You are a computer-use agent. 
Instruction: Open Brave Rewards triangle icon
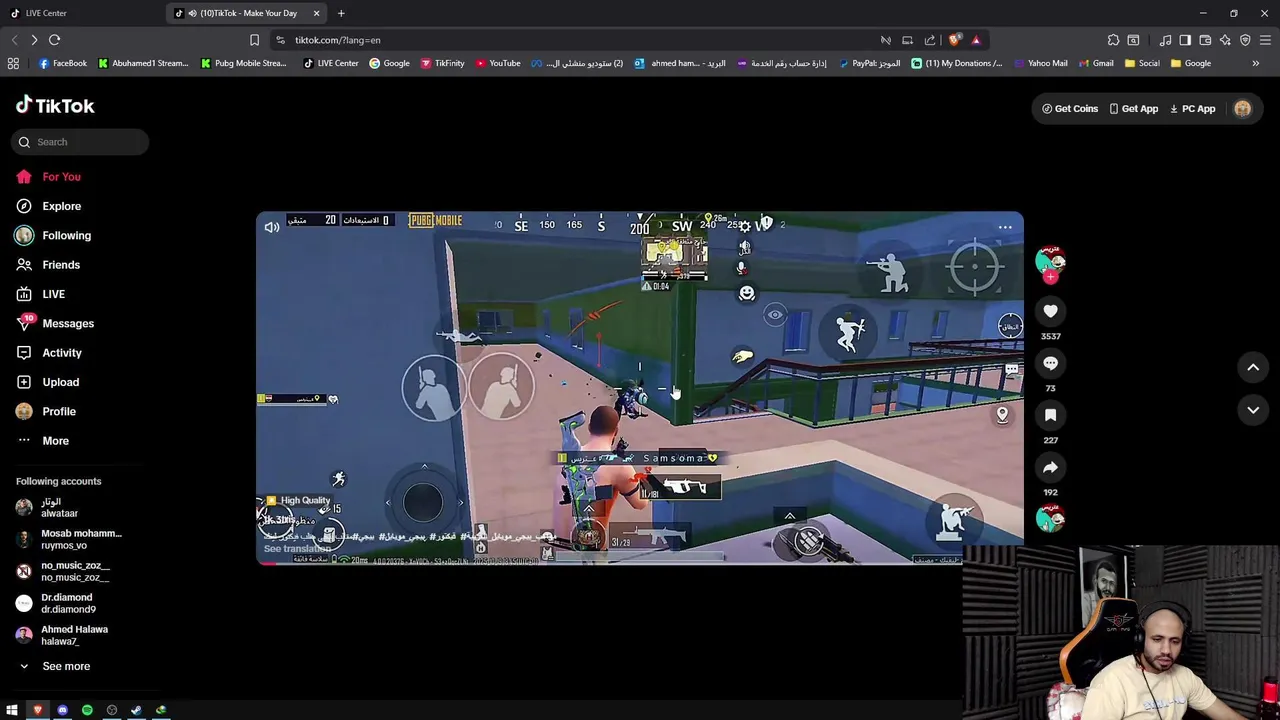tap(976, 40)
